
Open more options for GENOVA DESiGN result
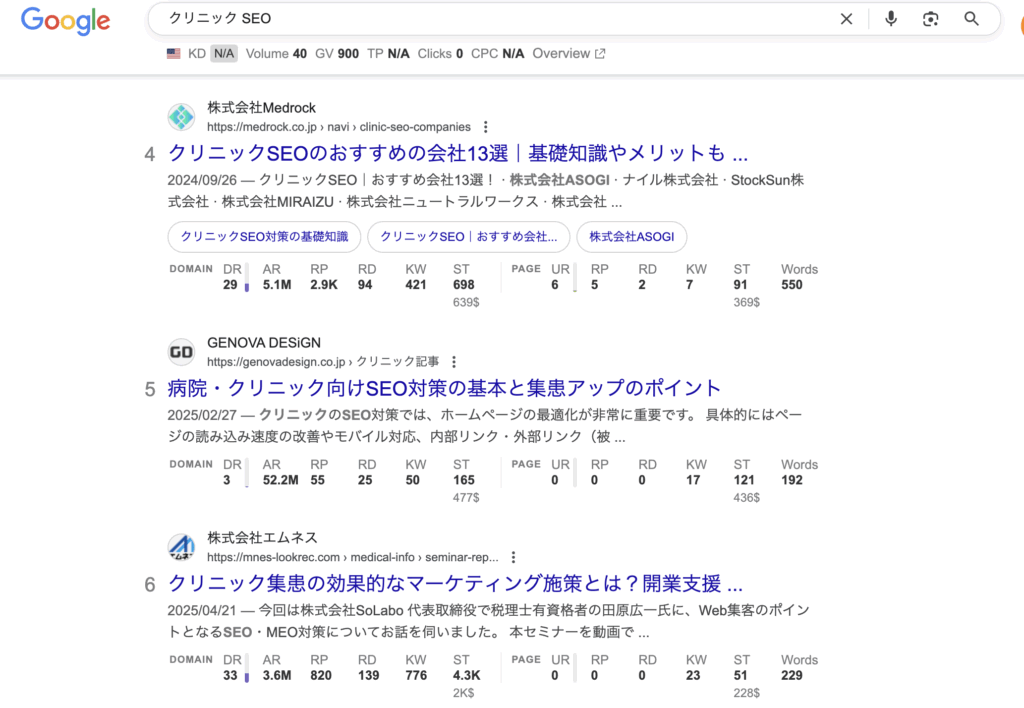[x=454, y=361]
